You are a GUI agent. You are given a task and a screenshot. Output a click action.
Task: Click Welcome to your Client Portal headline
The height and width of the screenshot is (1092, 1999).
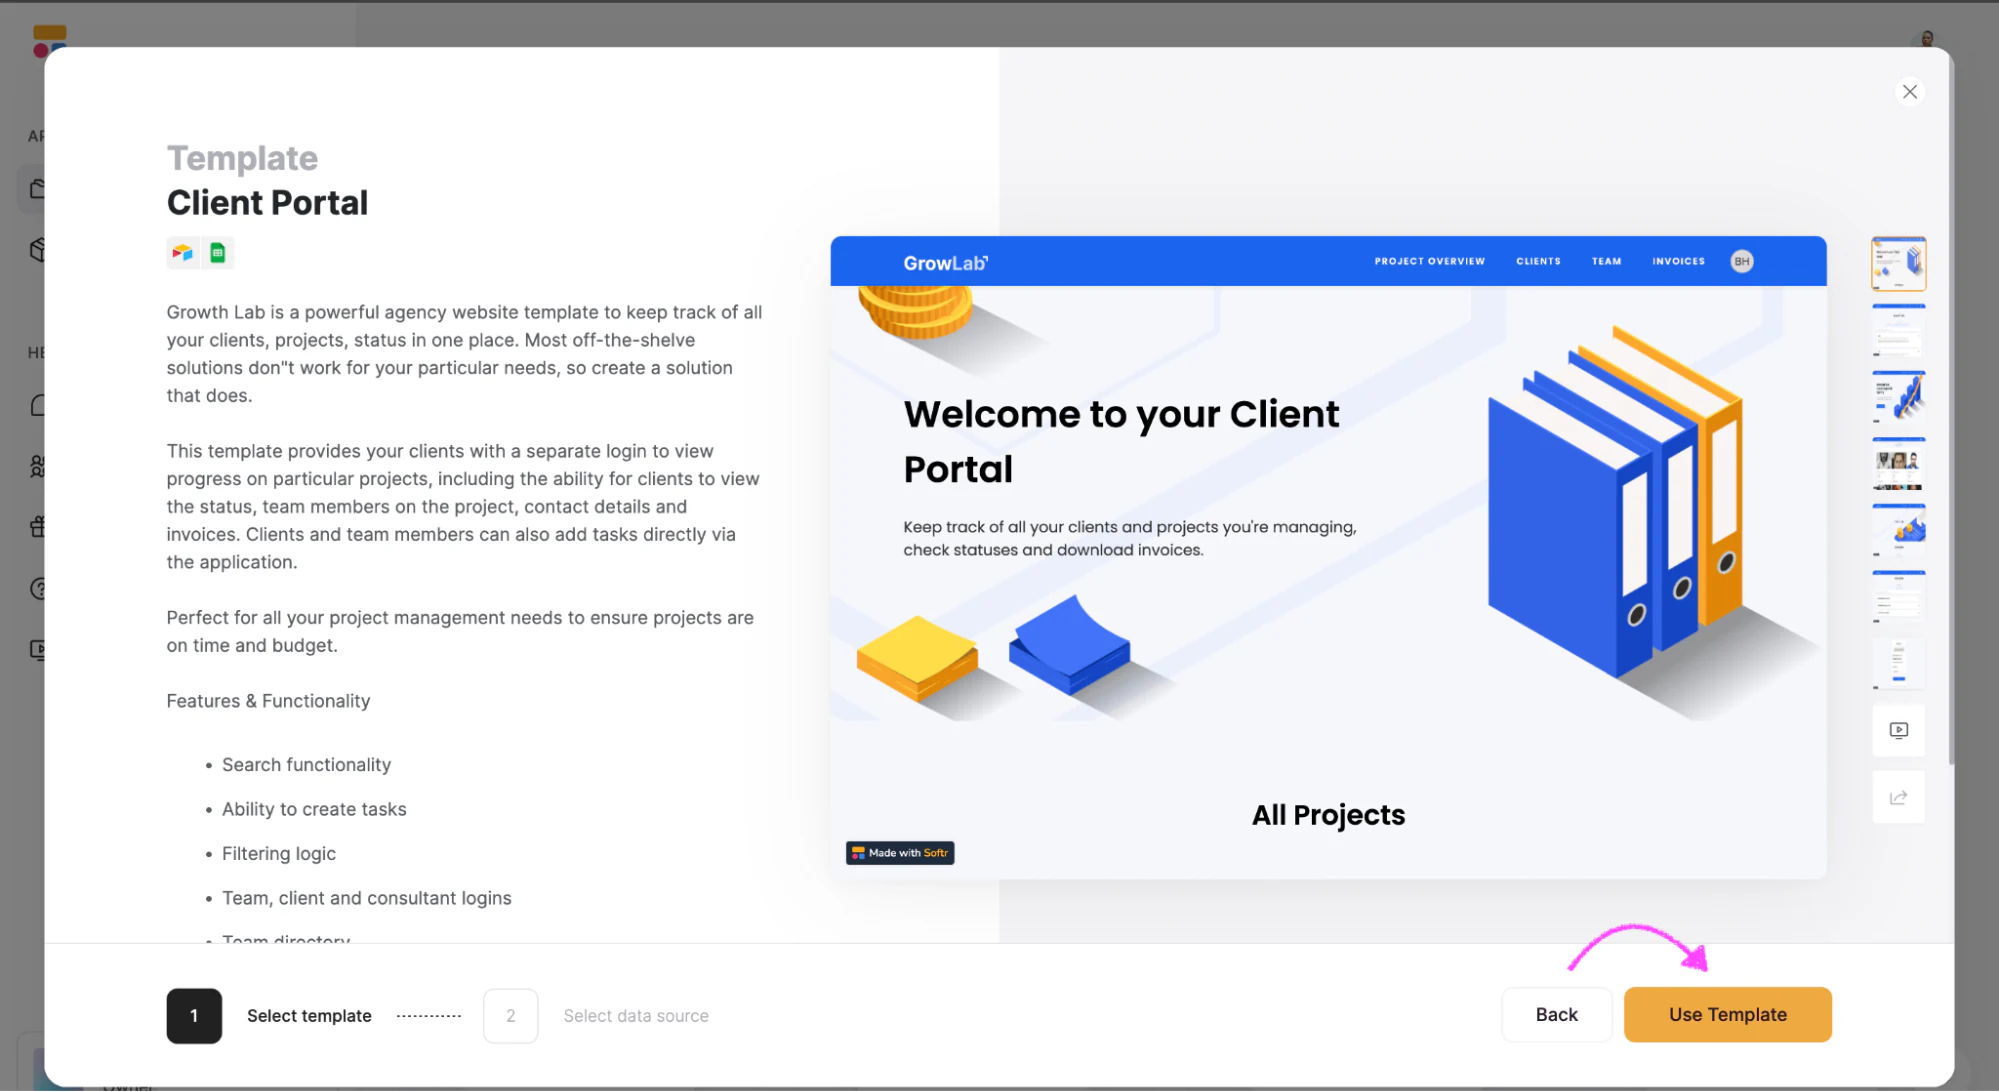click(x=1120, y=441)
